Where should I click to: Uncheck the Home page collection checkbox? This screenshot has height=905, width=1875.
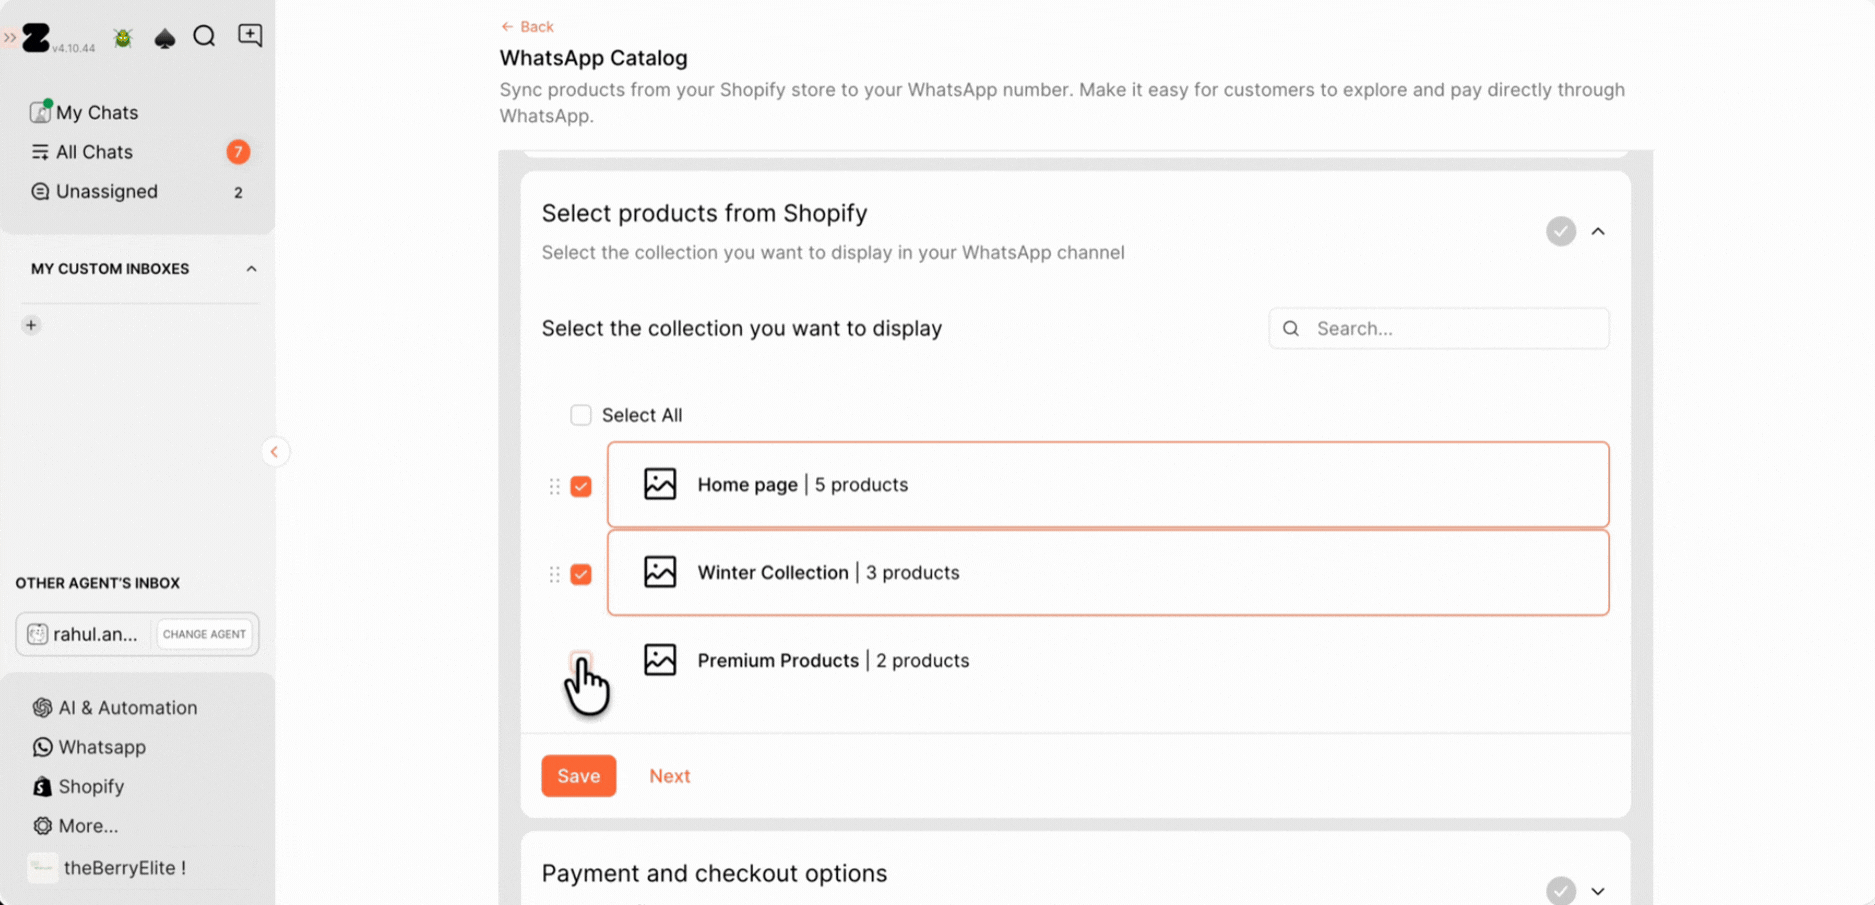(581, 486)
